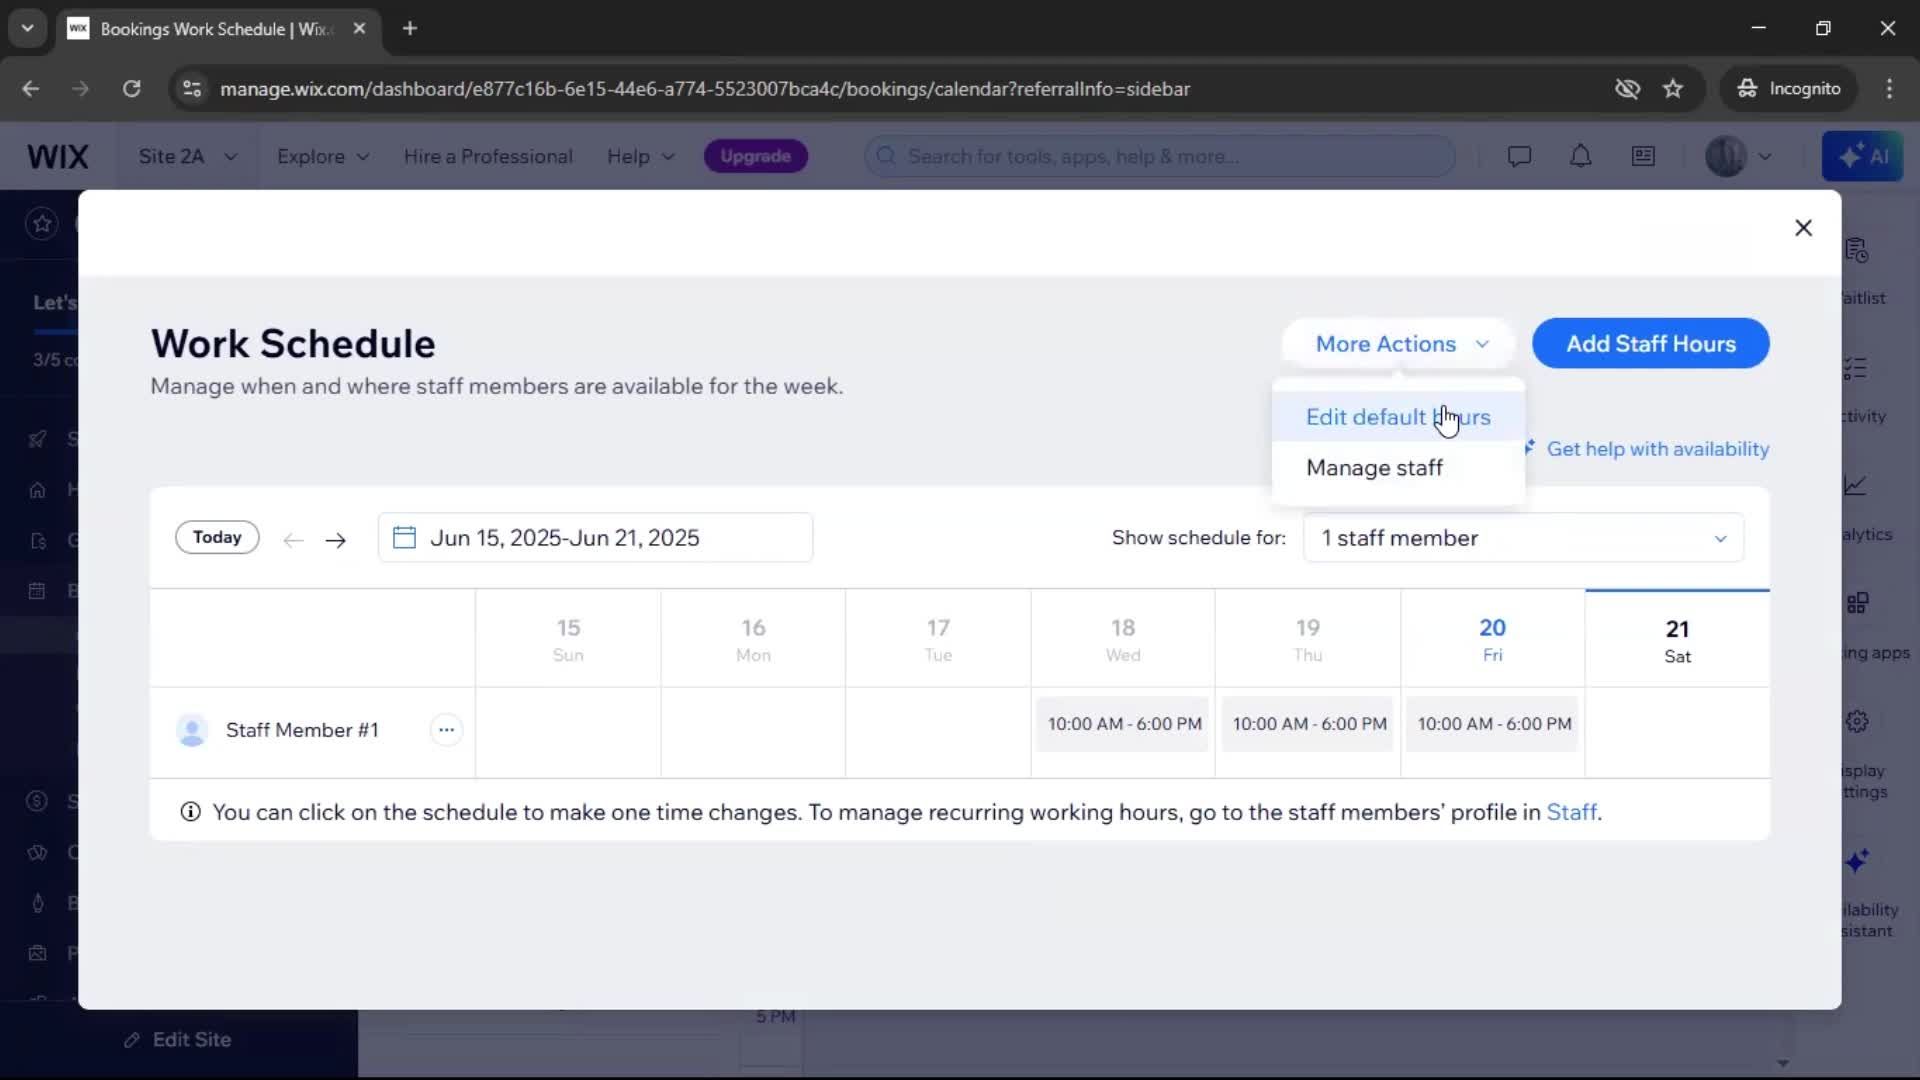Go to previous week arrow

(293, 540)
